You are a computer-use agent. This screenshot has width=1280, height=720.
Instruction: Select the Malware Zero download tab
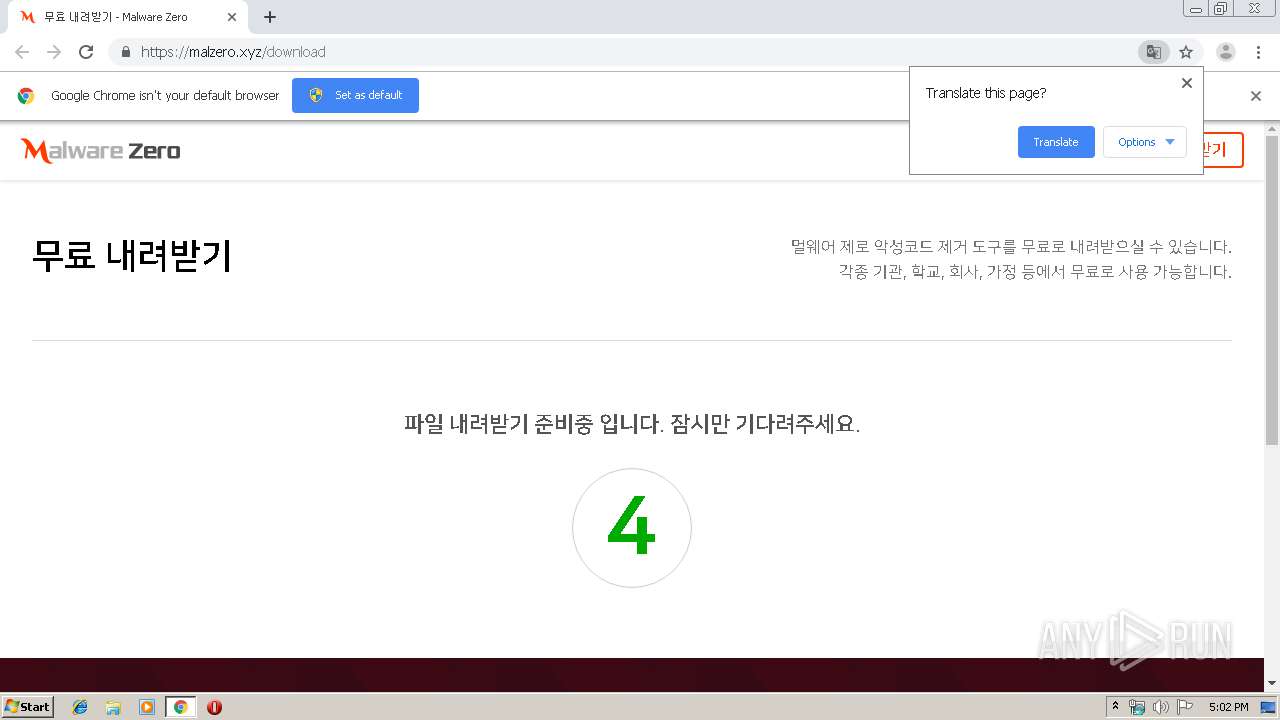click(128, 17)
